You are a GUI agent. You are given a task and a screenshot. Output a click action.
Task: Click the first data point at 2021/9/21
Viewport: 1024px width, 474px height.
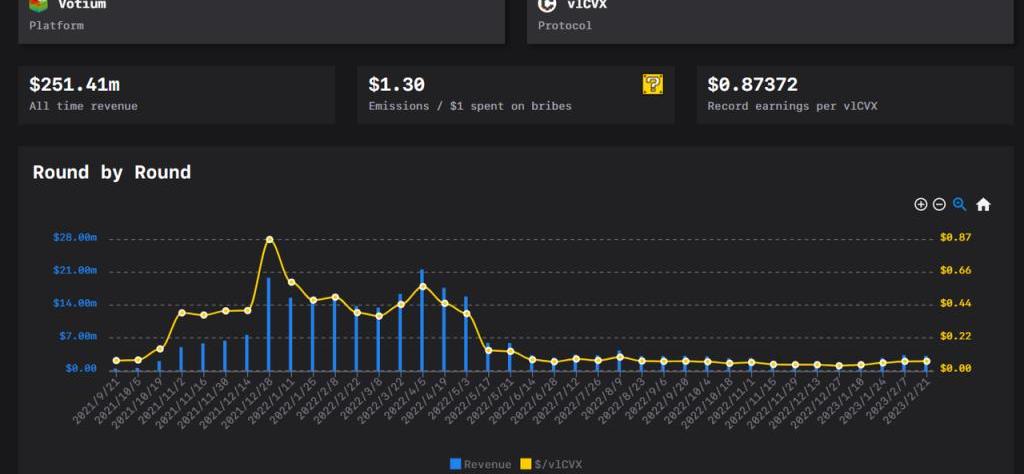(116, 361)
